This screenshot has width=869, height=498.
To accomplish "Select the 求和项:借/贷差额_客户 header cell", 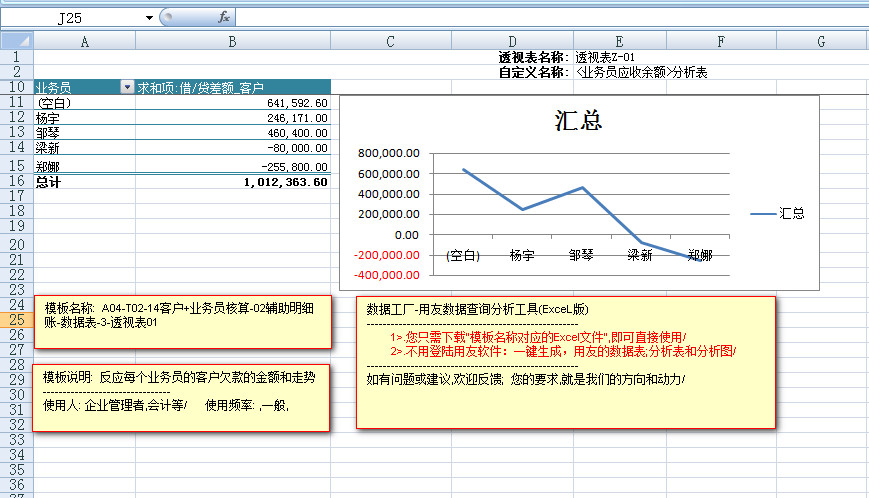I will point(232,87).
